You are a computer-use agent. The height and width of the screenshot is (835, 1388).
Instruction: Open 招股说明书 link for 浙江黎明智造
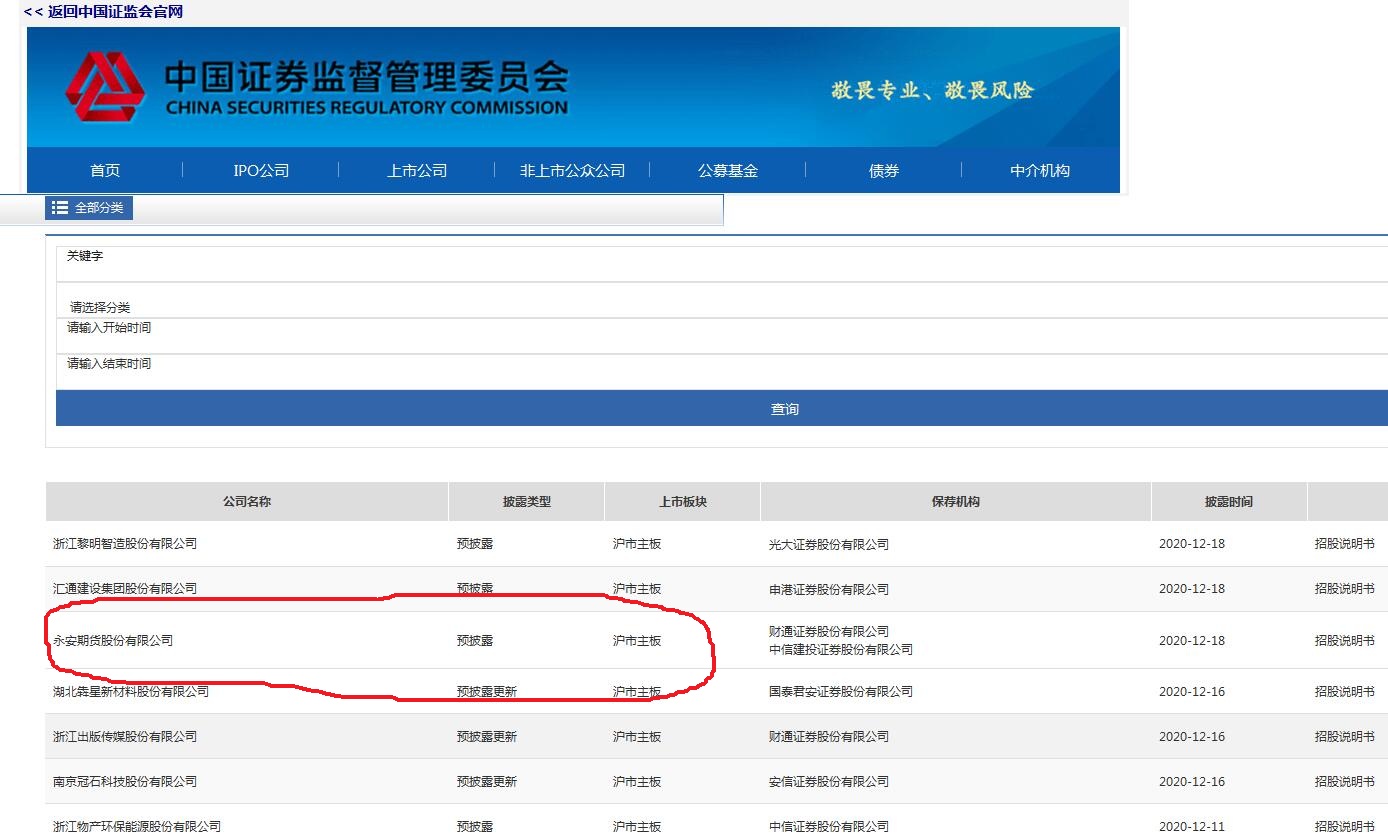click(x=1344, y=544)
